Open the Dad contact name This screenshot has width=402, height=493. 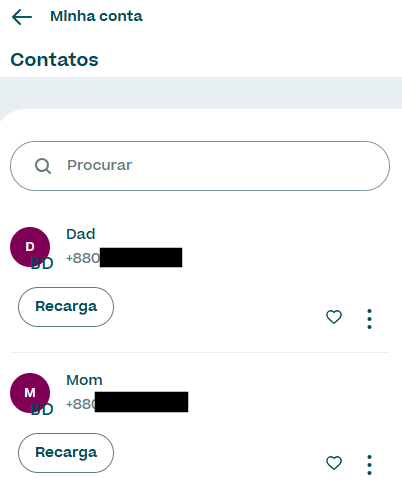pyautogui.click(x=81, y=234)
